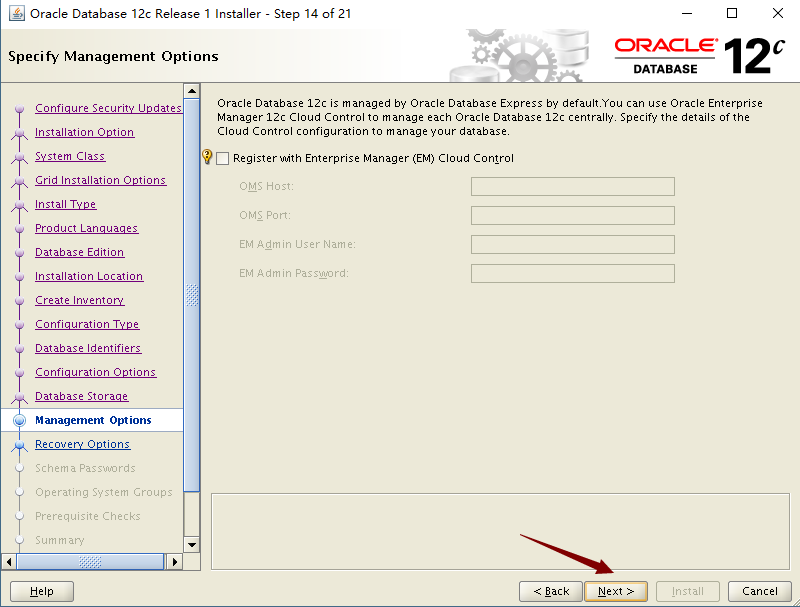This screenshot has height=607, width=800.
Task: Click the step list vertical scrollbar thumb
Action: [x=192, y=295]
